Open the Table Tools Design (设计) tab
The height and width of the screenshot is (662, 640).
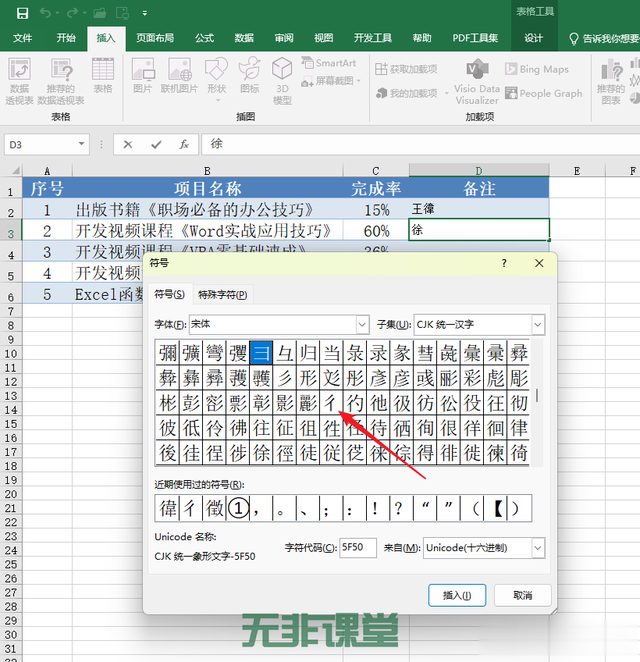point(534,38)
